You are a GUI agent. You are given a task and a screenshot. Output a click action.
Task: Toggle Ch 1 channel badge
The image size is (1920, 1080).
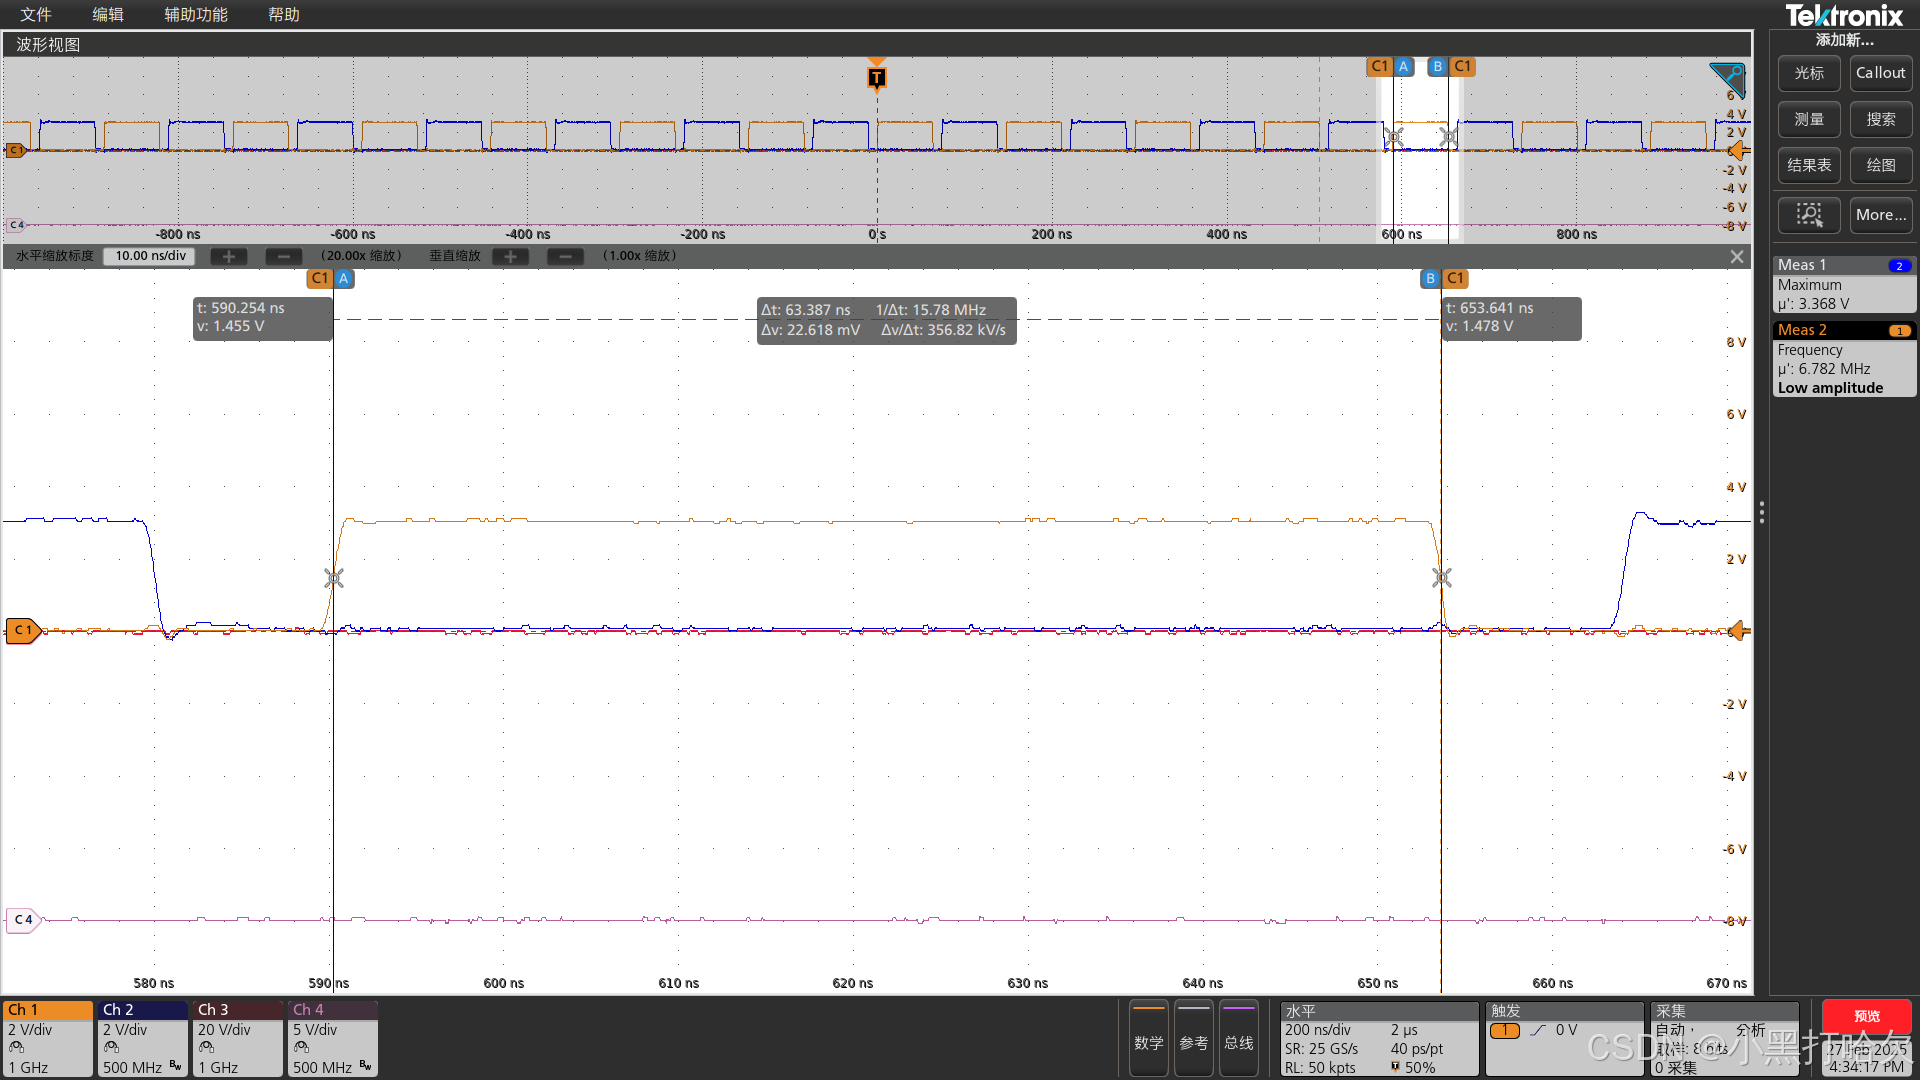pyautogui.click(x=48, y=1038)
